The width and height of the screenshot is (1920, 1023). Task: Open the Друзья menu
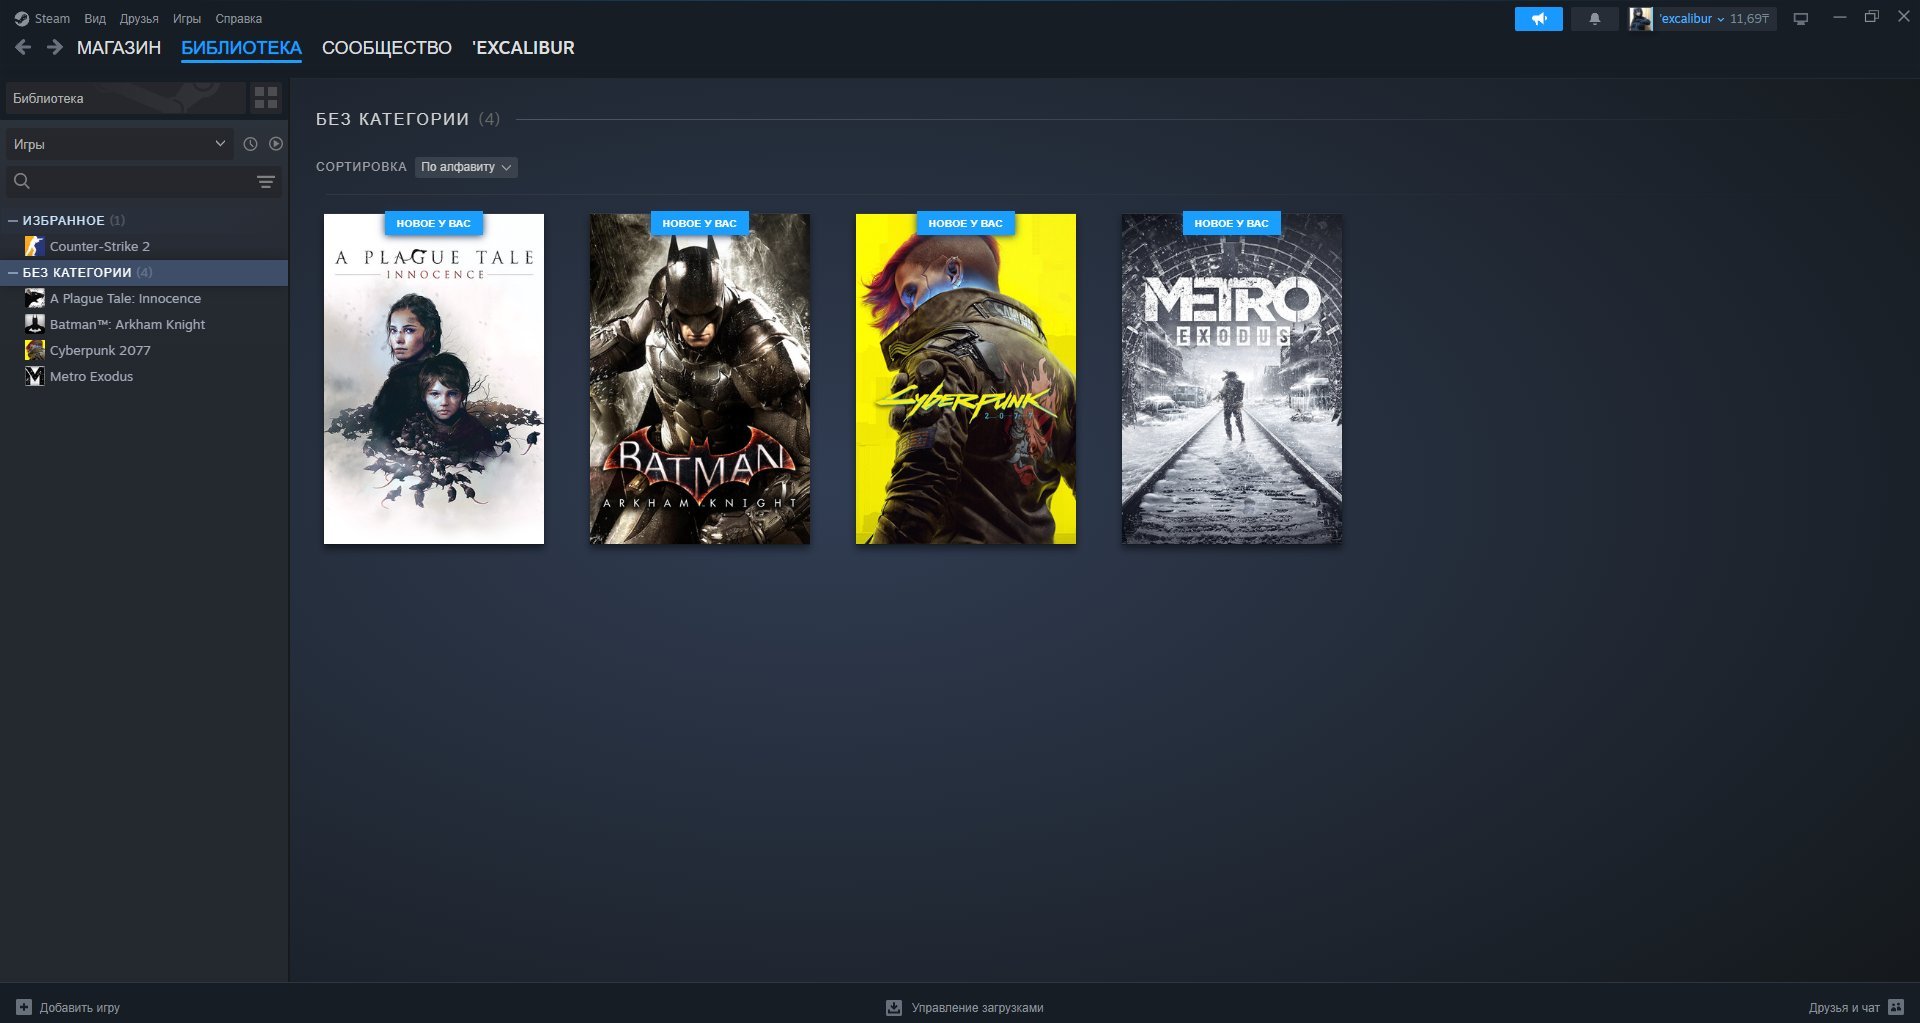(139, 18)
